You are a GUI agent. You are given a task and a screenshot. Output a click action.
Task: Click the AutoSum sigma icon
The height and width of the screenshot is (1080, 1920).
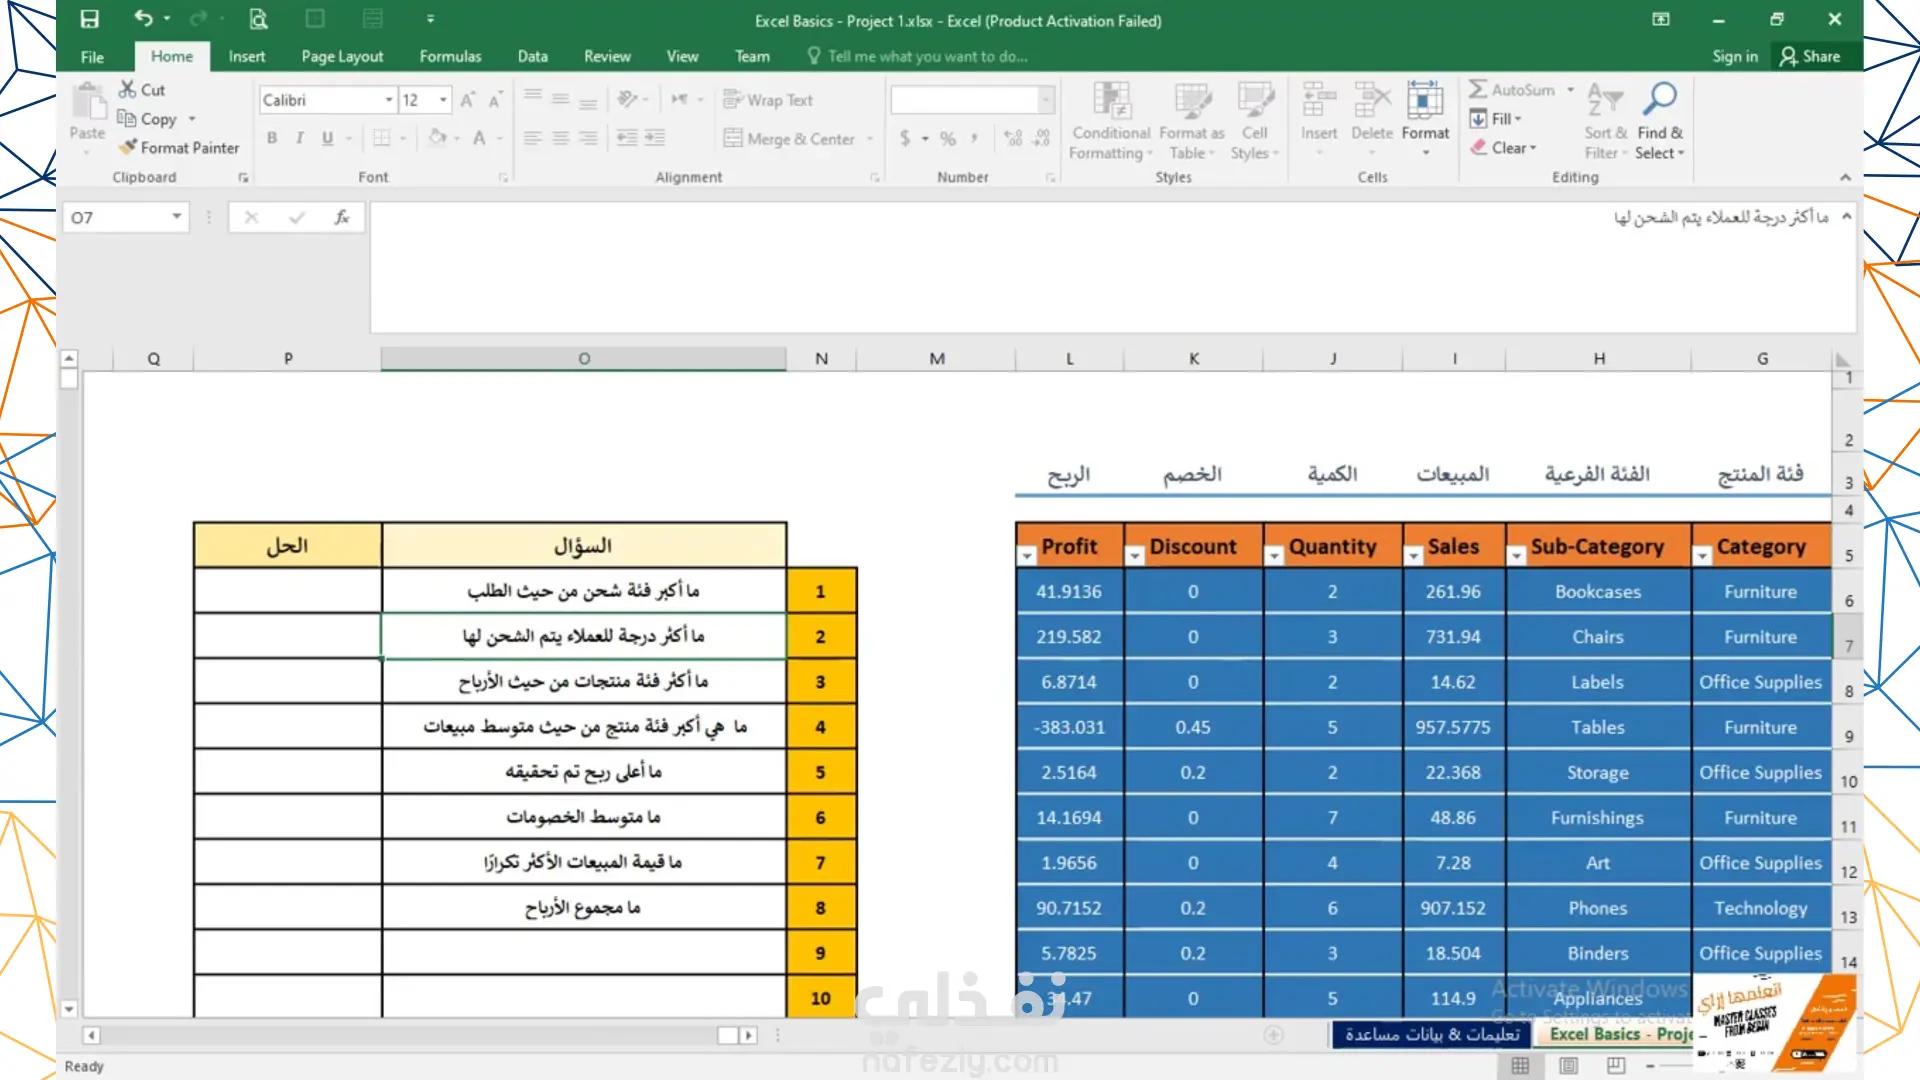pos(1477,89)
